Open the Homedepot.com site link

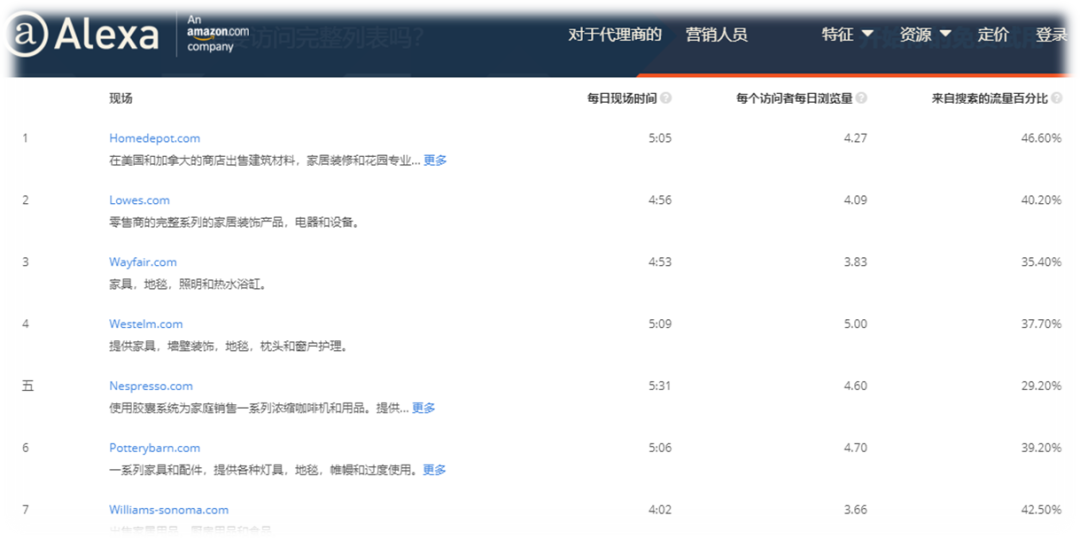(155, 138)
